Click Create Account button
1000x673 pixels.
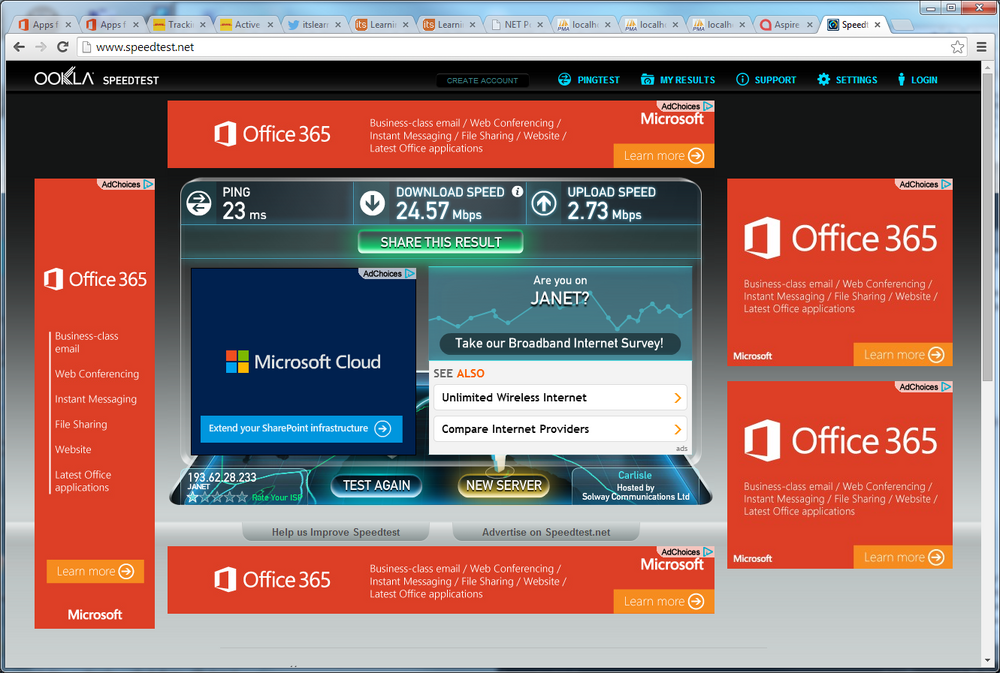pyautogui.click(x=482, y=80)
